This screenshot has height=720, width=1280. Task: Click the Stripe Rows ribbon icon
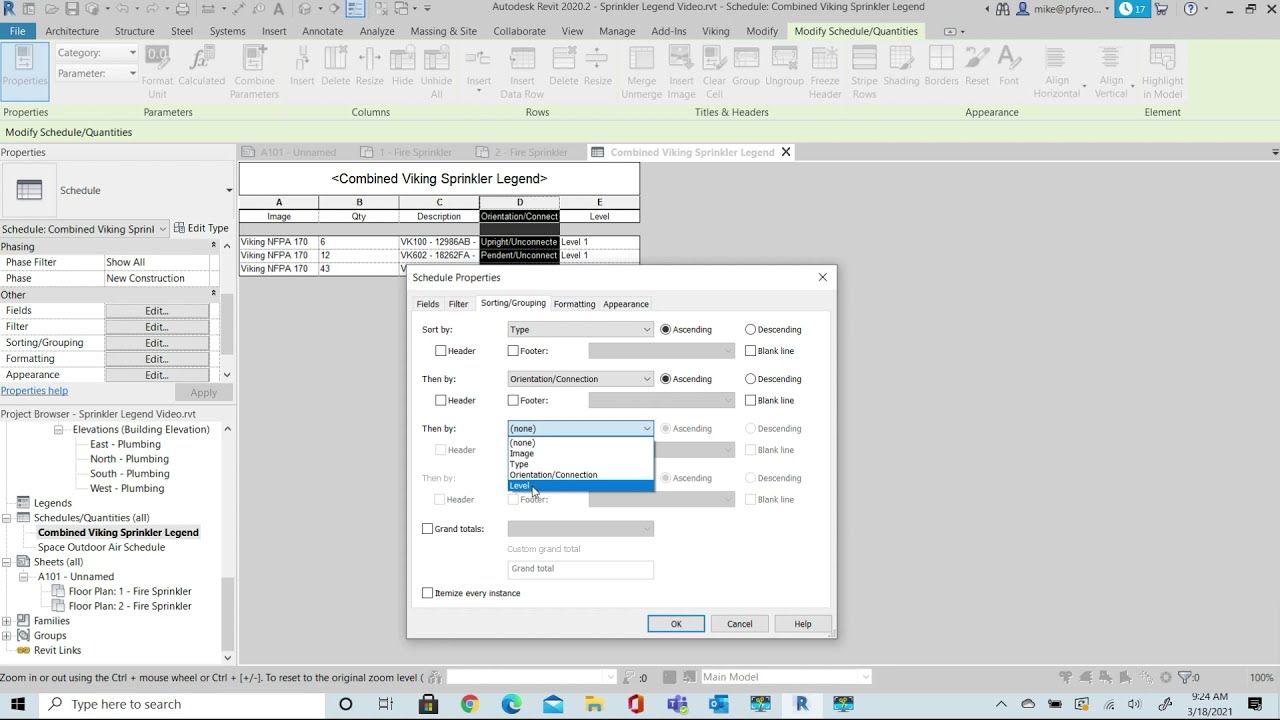click(x=864, y=59)
